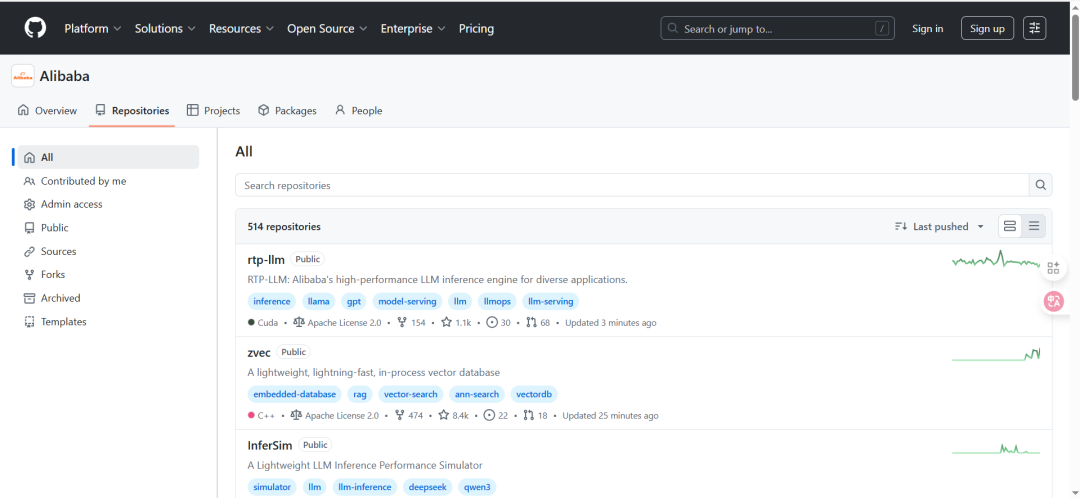
Task: Expand the Last pushed sort dropdown
Action: pos(940,227)
